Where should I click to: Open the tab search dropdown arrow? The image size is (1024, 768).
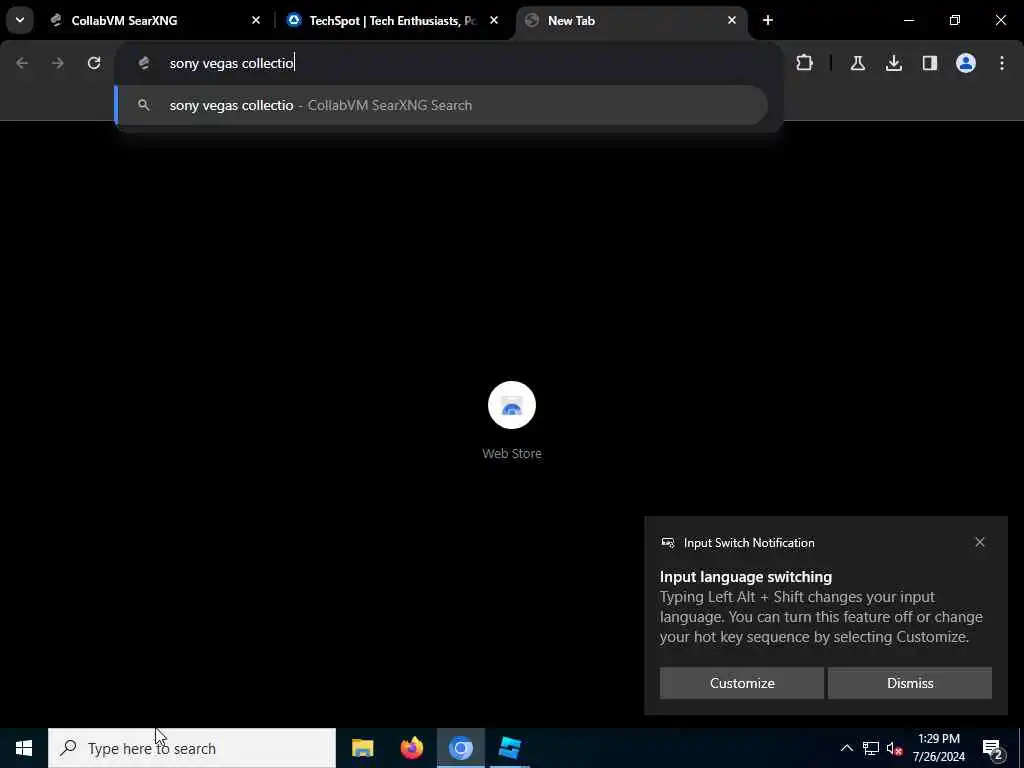[x=20, y=20]
